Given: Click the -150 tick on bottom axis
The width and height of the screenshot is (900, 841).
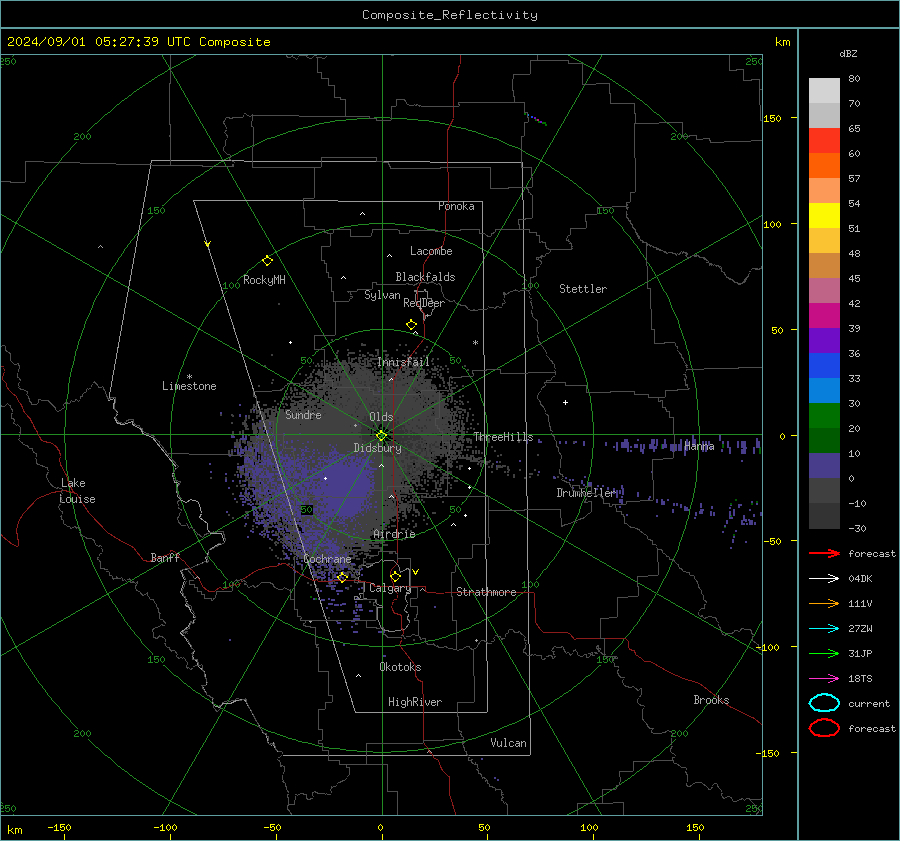Looking at the screenshot, I should pos(59,827).
